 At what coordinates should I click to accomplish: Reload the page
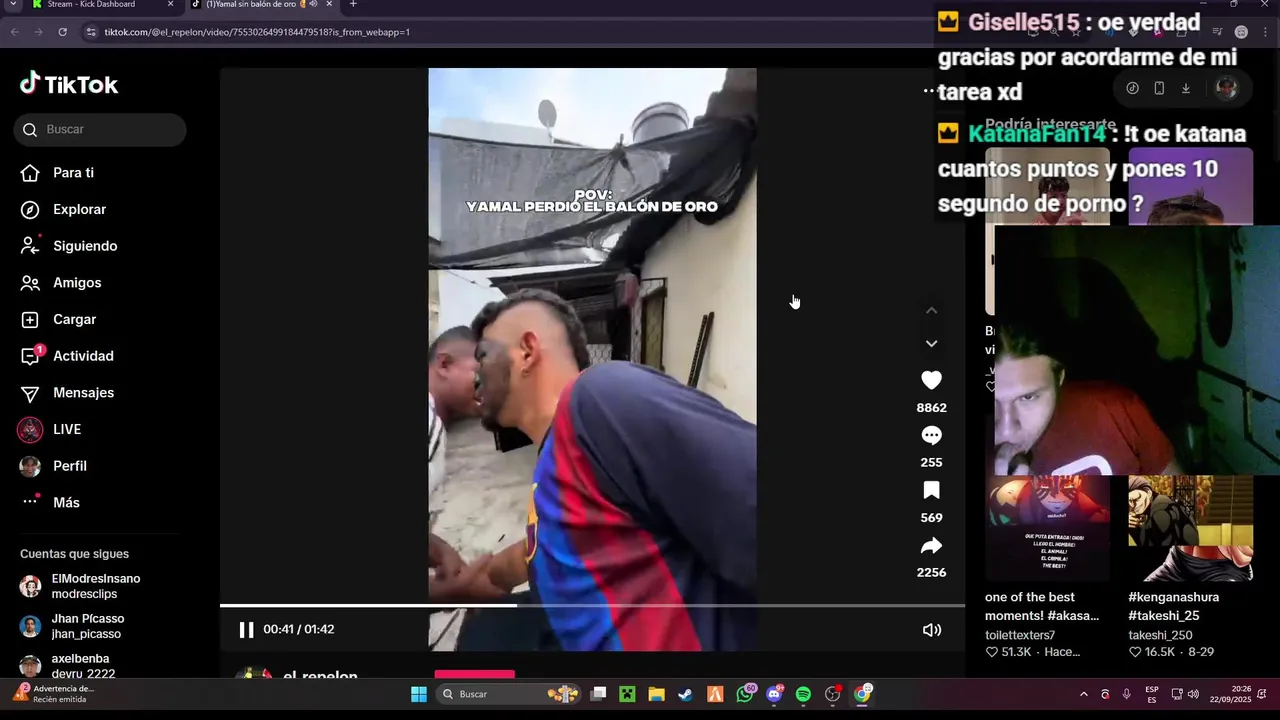pos(62,32)
